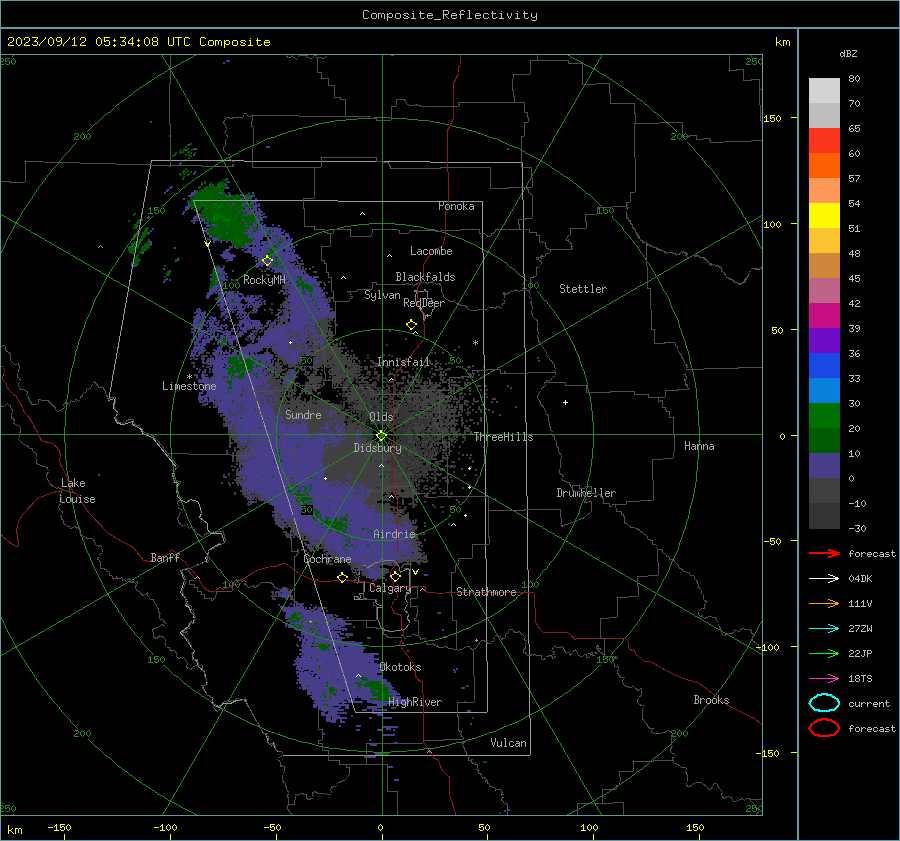
Task: Click the Limestone label
Action: [x=189, y=386]
